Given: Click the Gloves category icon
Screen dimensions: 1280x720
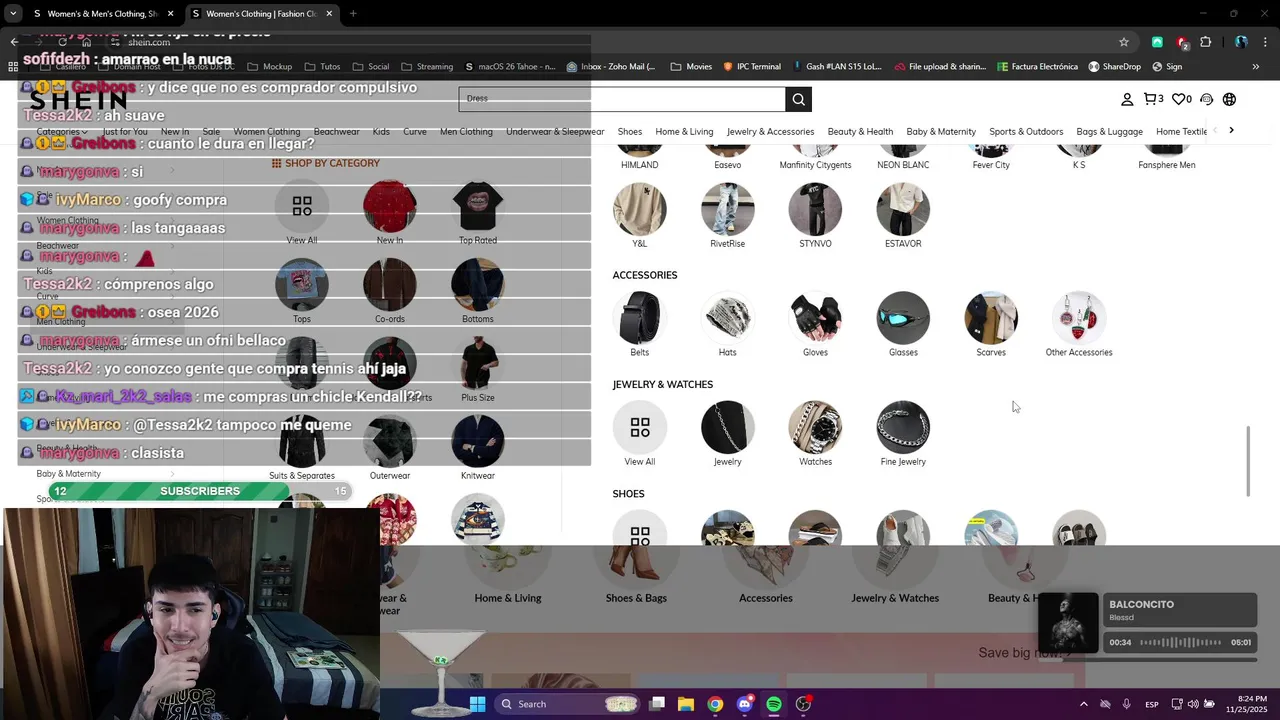Looking at the screenshot, I should tap(815, 318).
